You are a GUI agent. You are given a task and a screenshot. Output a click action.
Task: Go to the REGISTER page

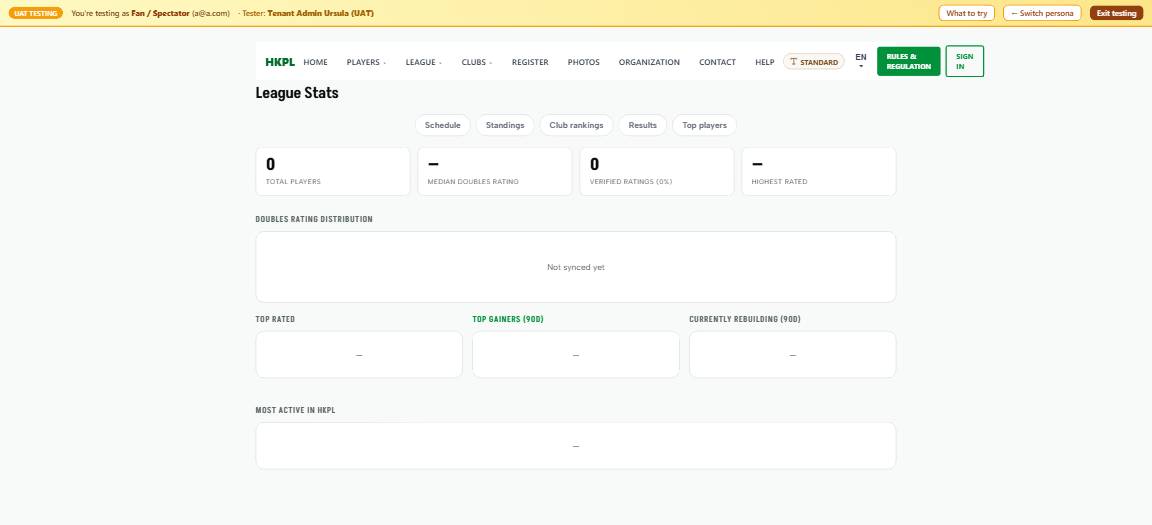pyautogui.click(x=530, y=62)
